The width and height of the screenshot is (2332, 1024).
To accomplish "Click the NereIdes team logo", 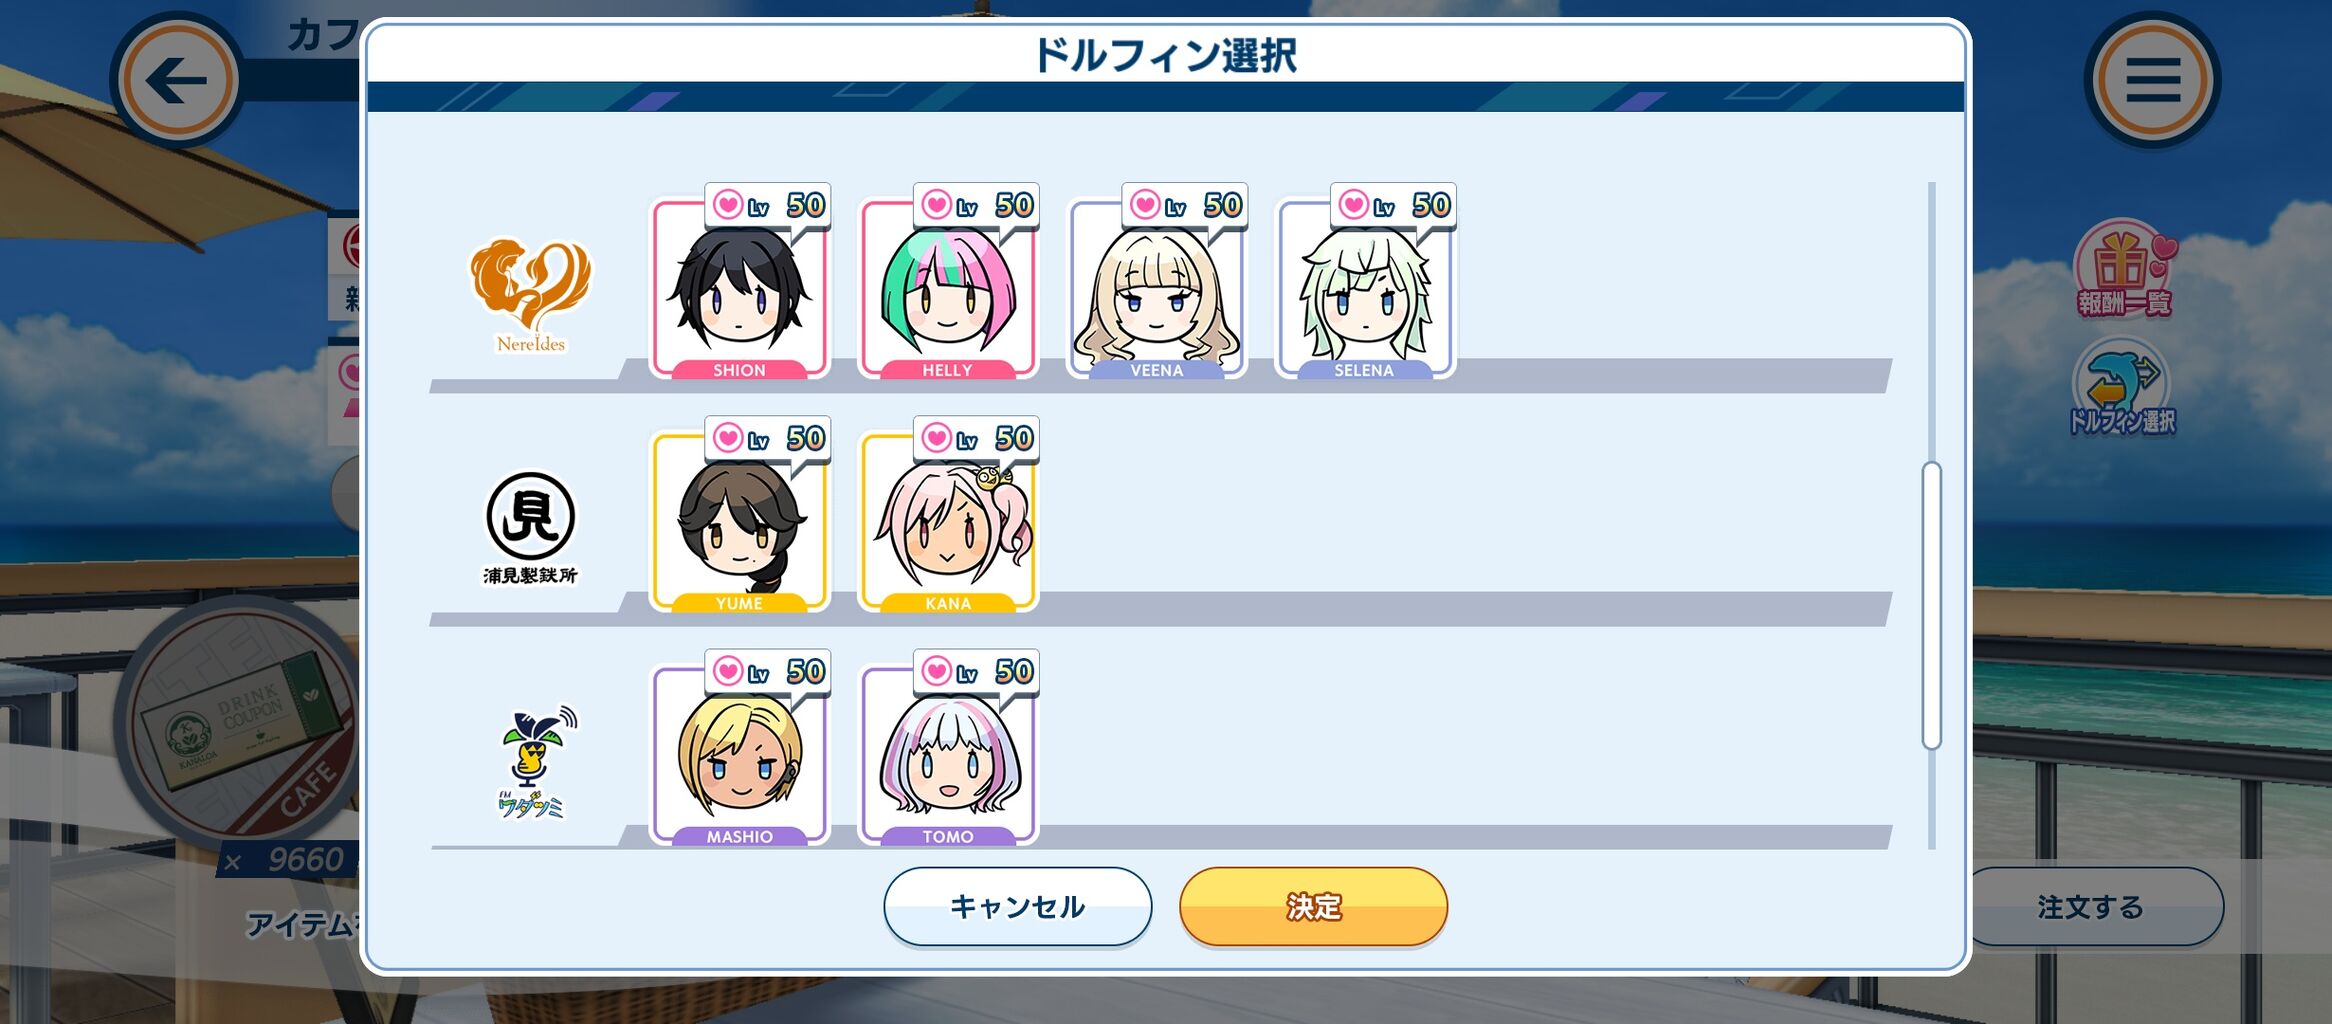I will (531, 295).
